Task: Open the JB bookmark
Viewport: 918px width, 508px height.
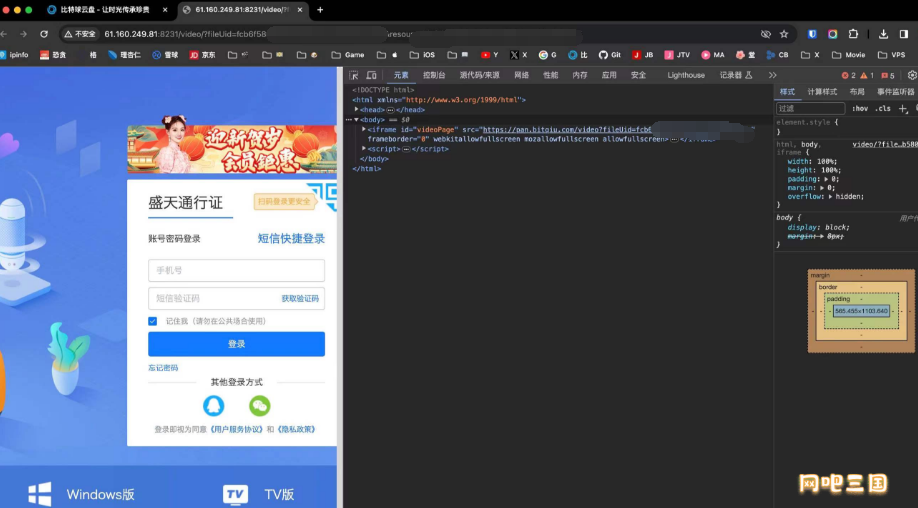Action: (x=642, y=55)
